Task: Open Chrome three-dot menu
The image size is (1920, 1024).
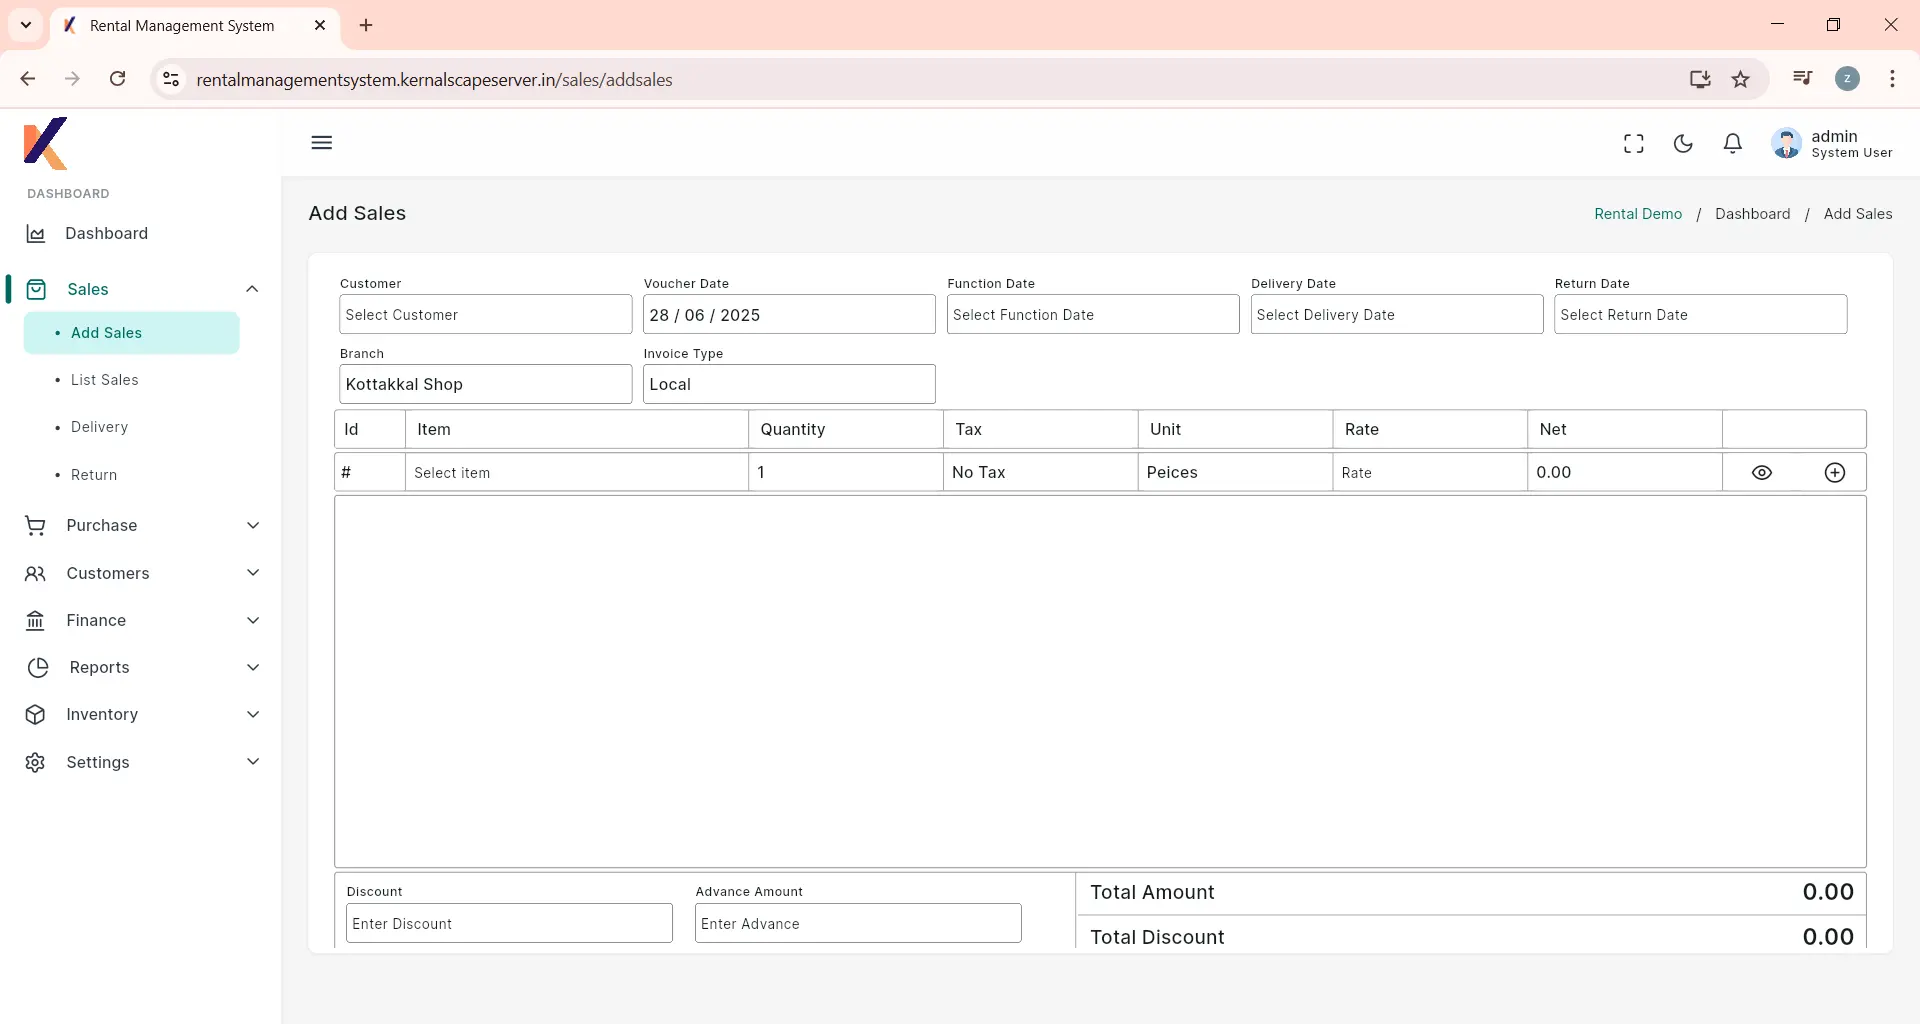Action: click(x=1892, y=79)
